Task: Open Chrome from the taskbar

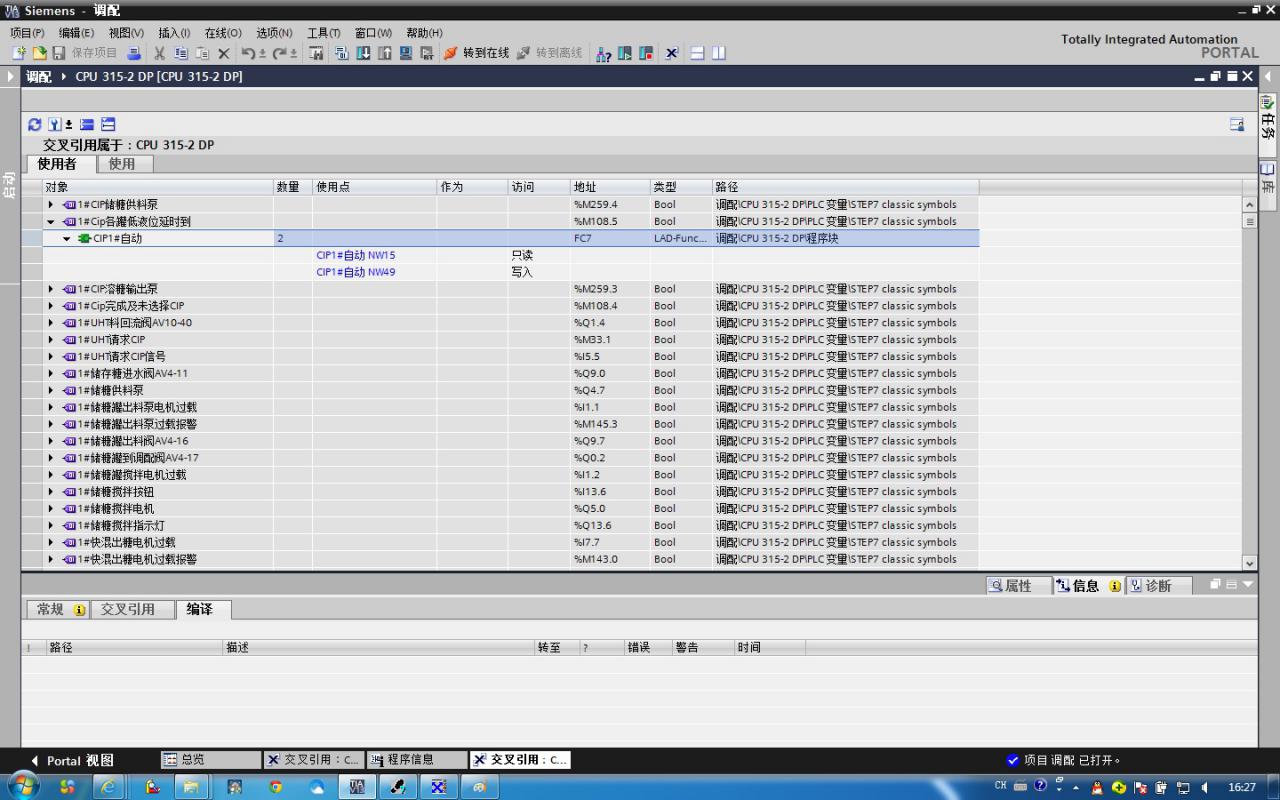Action: pyautogui.click(x=276, y=787)
